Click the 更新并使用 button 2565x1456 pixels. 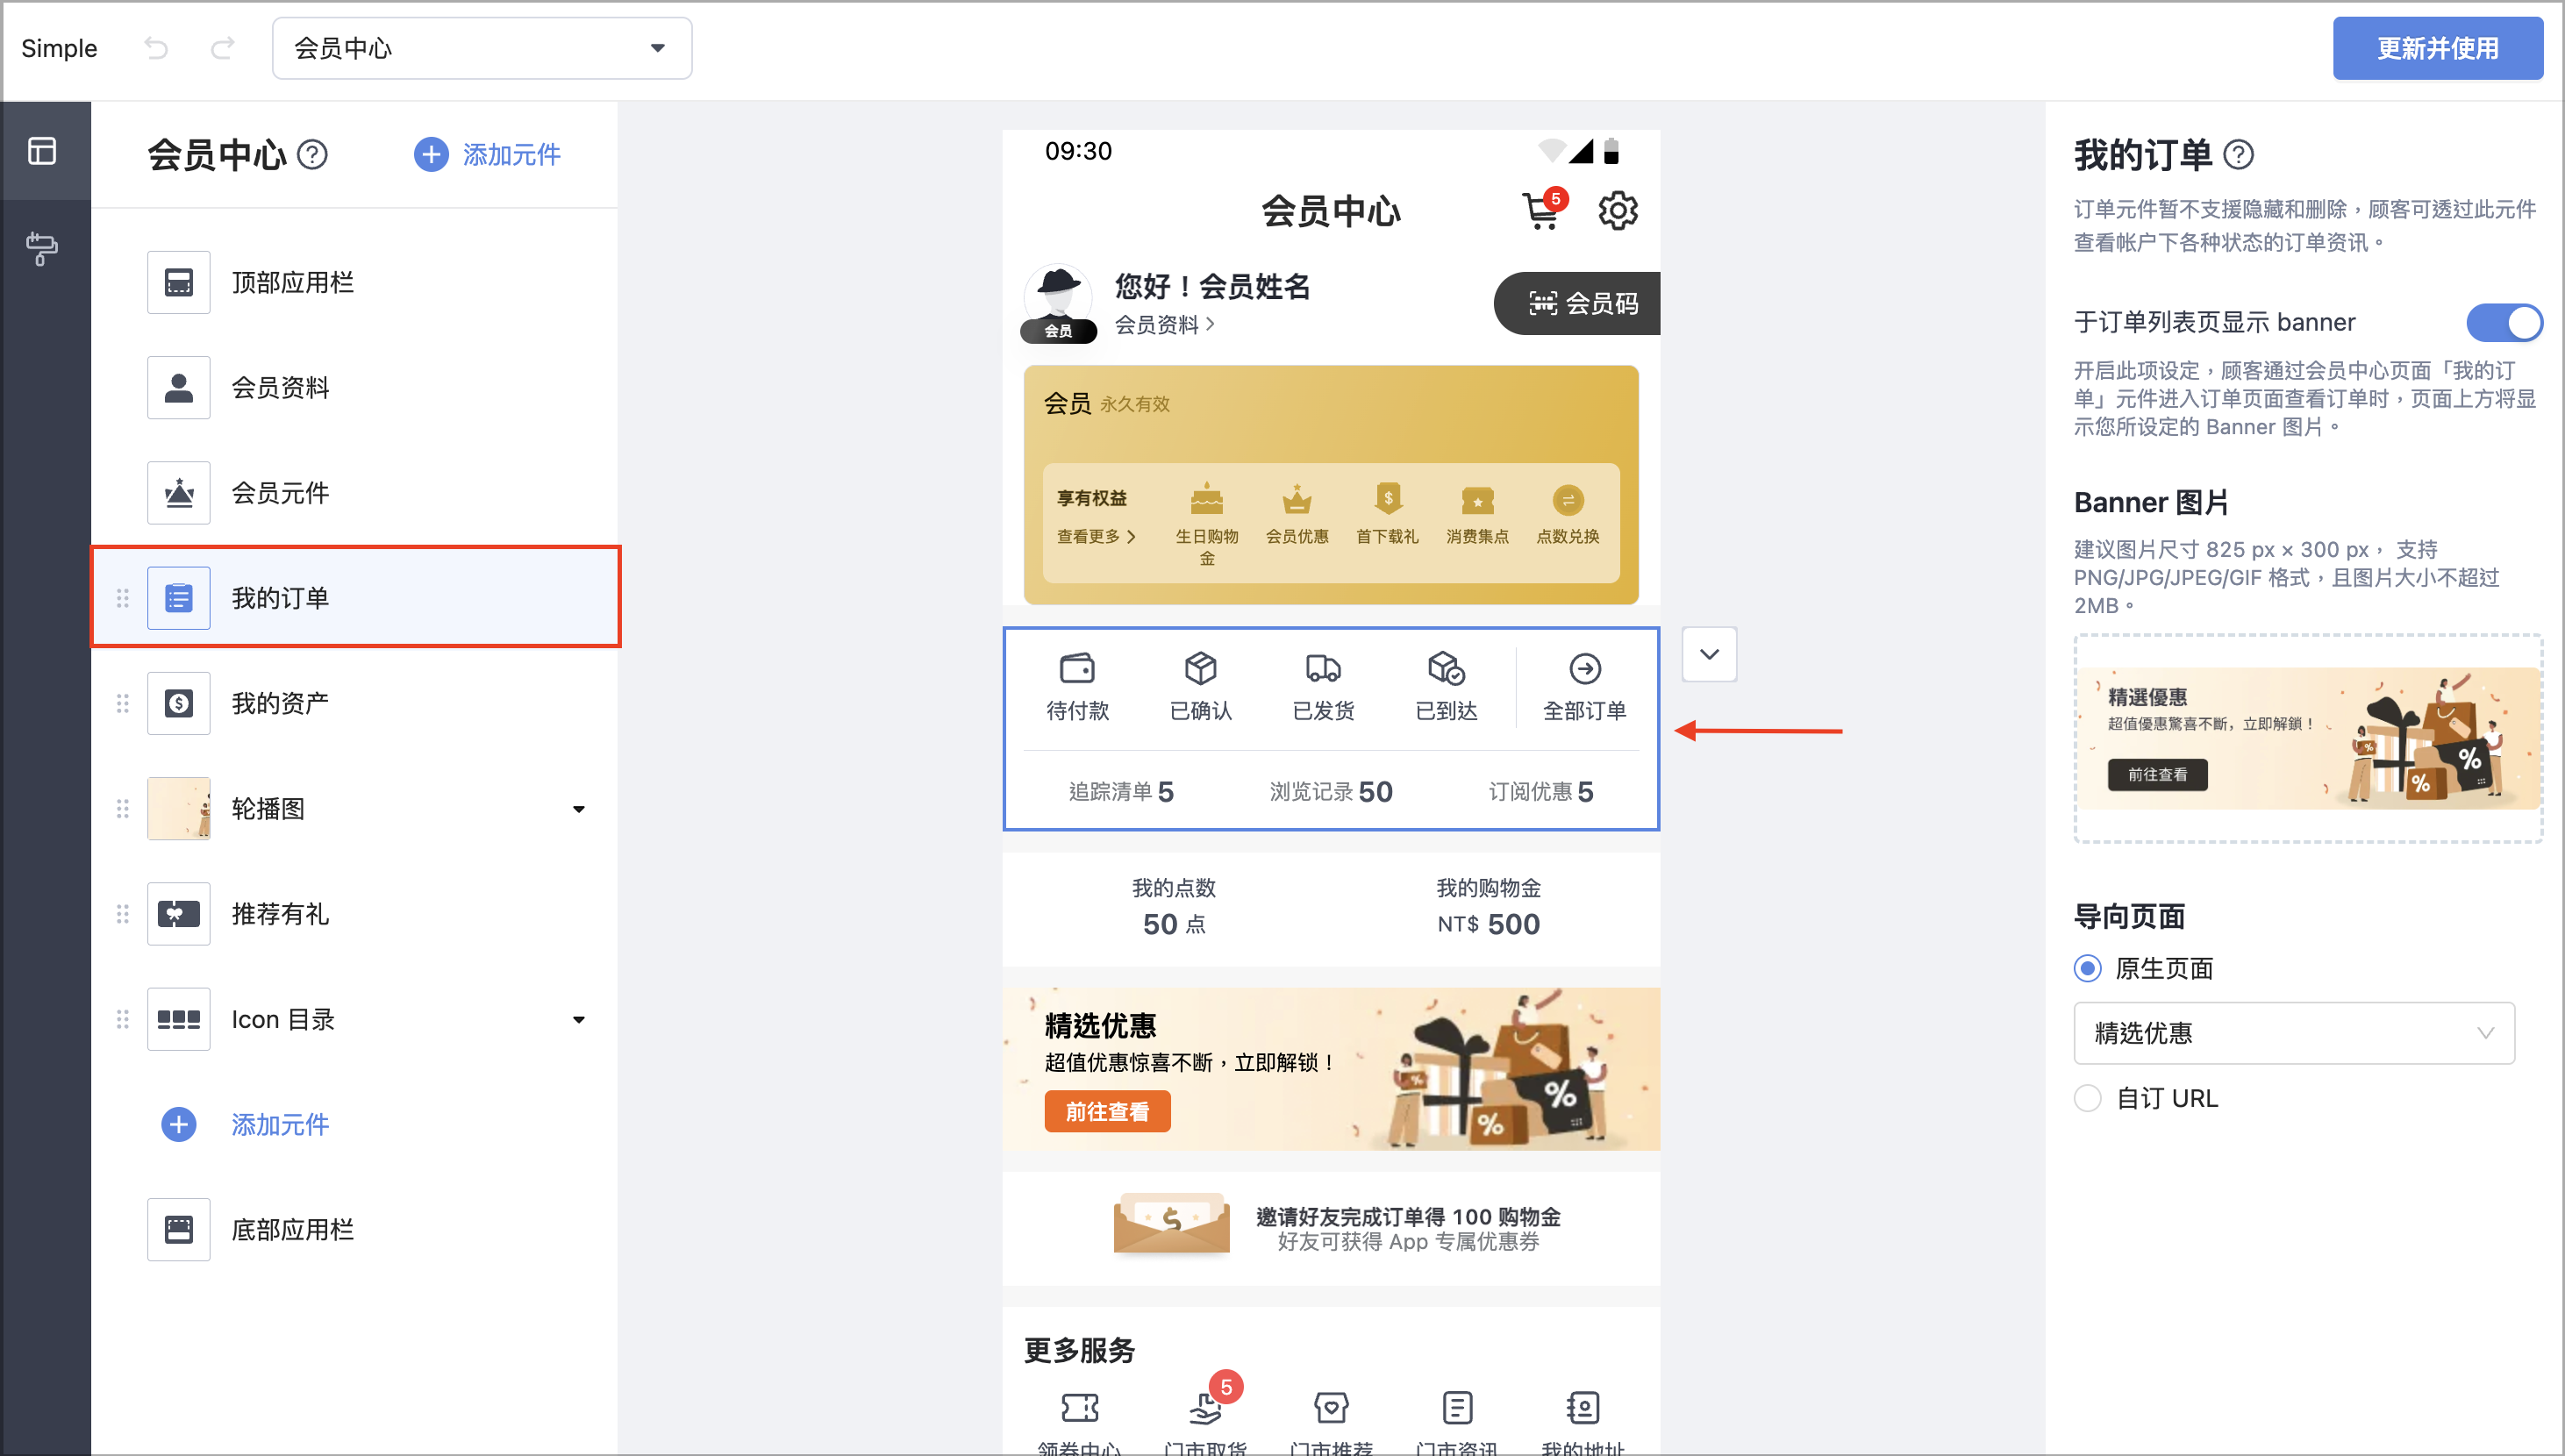(x=2437, y=48)
